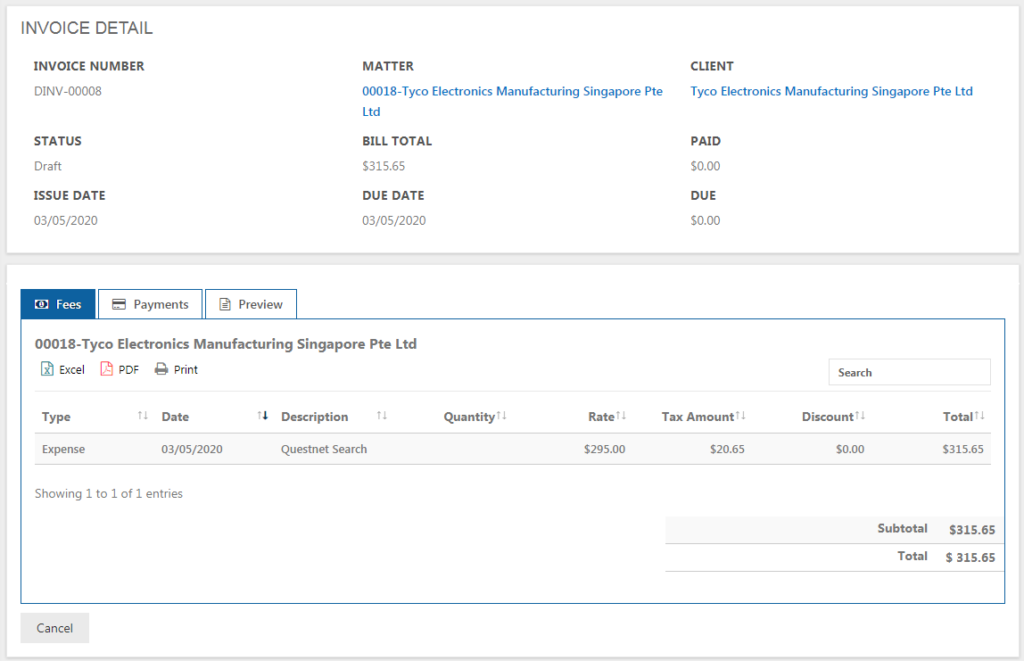Image resolution: width=1024 pixels, height=669 pixels.
Task: Click the Bill Total $315.65 value
Action: click(x=383, y=166)
